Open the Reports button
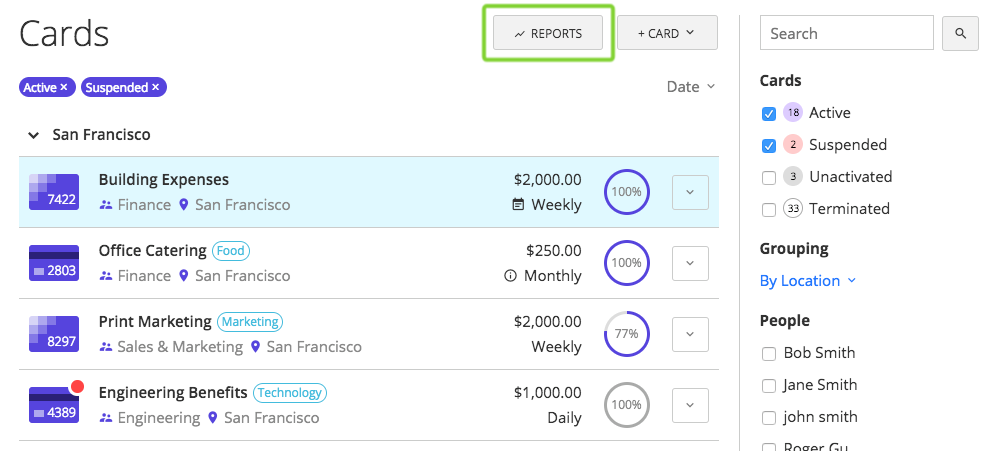Viewport: 998px width, 451px height. pos(548,33)
